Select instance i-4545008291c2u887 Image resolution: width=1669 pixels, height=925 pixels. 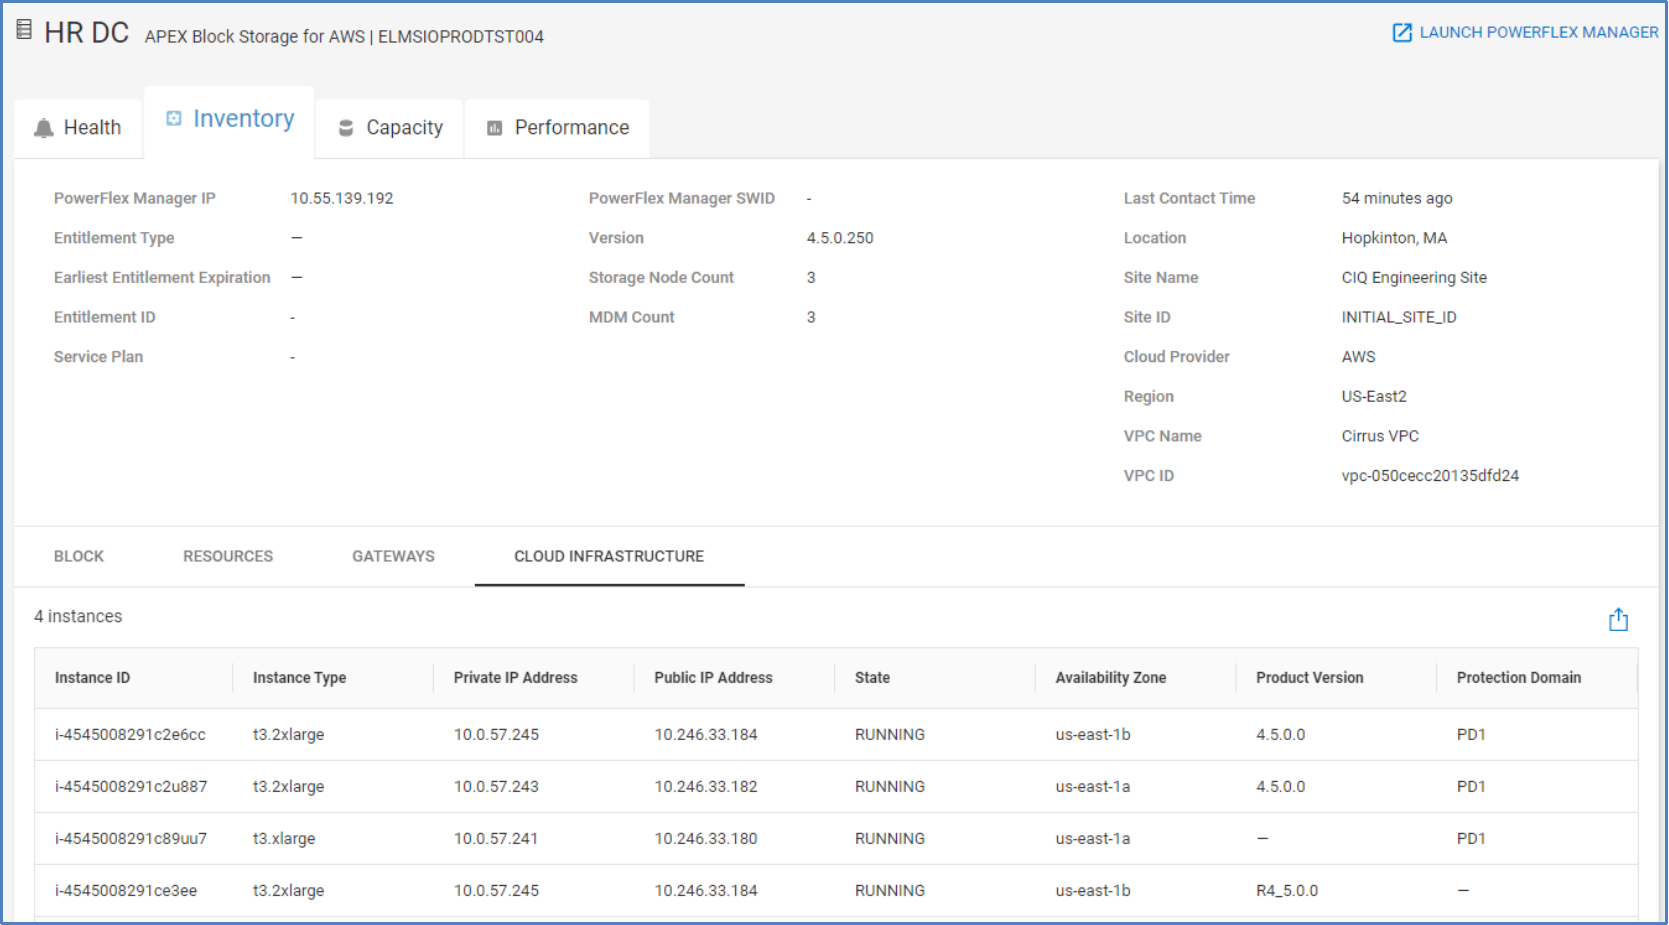tap(131, 787)
